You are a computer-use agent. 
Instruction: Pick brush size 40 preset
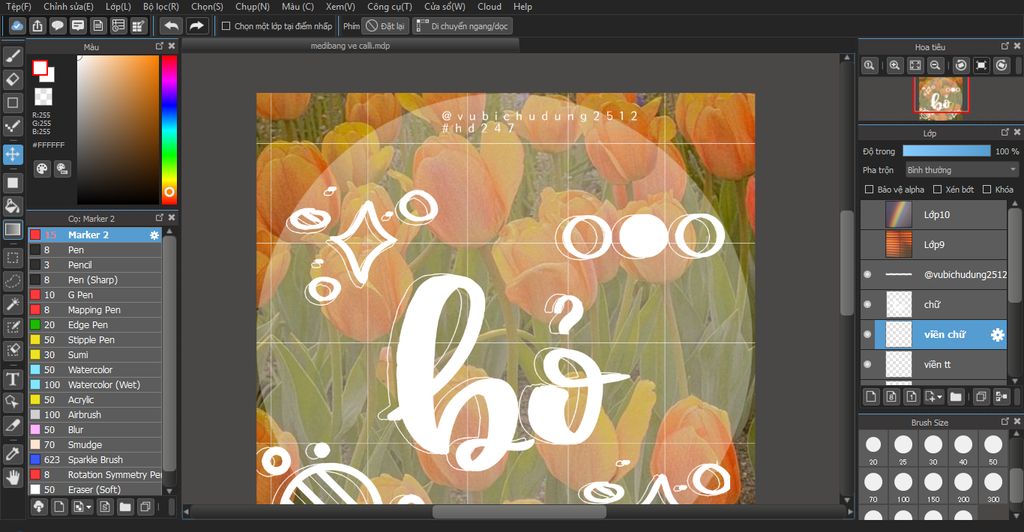[963, 449]
